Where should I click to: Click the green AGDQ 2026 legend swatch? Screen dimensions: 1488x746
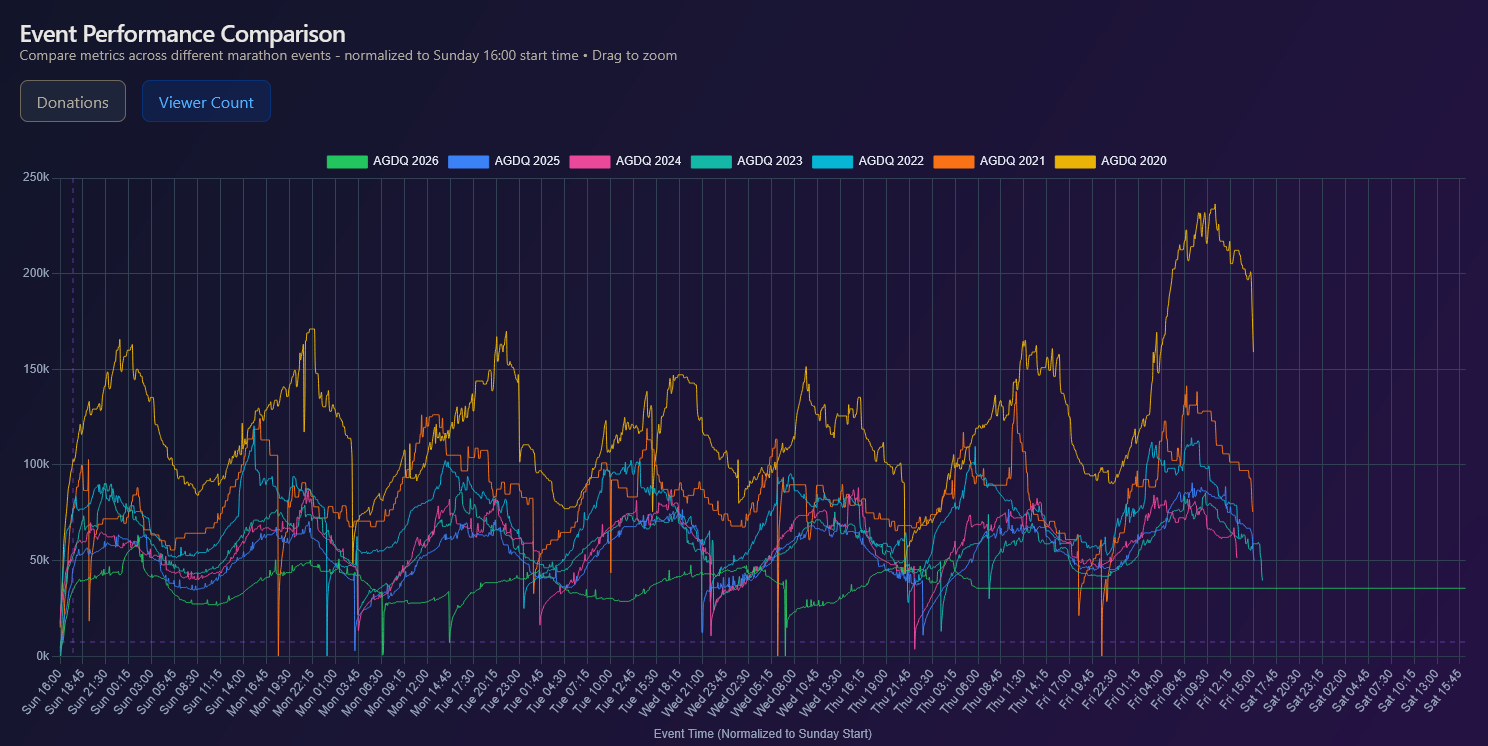pos(347,161)
